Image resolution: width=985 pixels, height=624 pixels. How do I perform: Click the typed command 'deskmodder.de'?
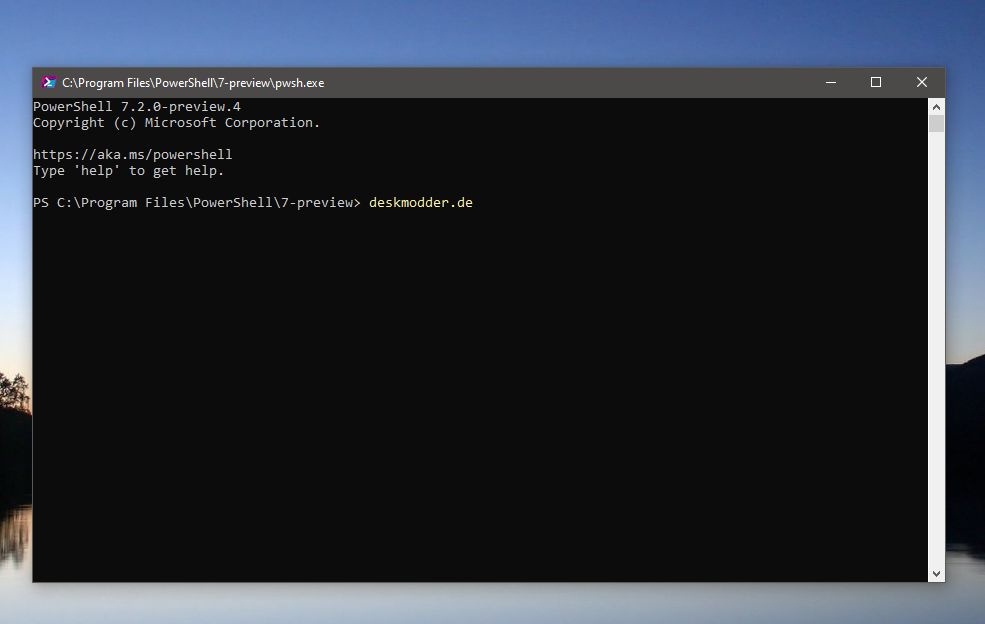coord(421,202)
